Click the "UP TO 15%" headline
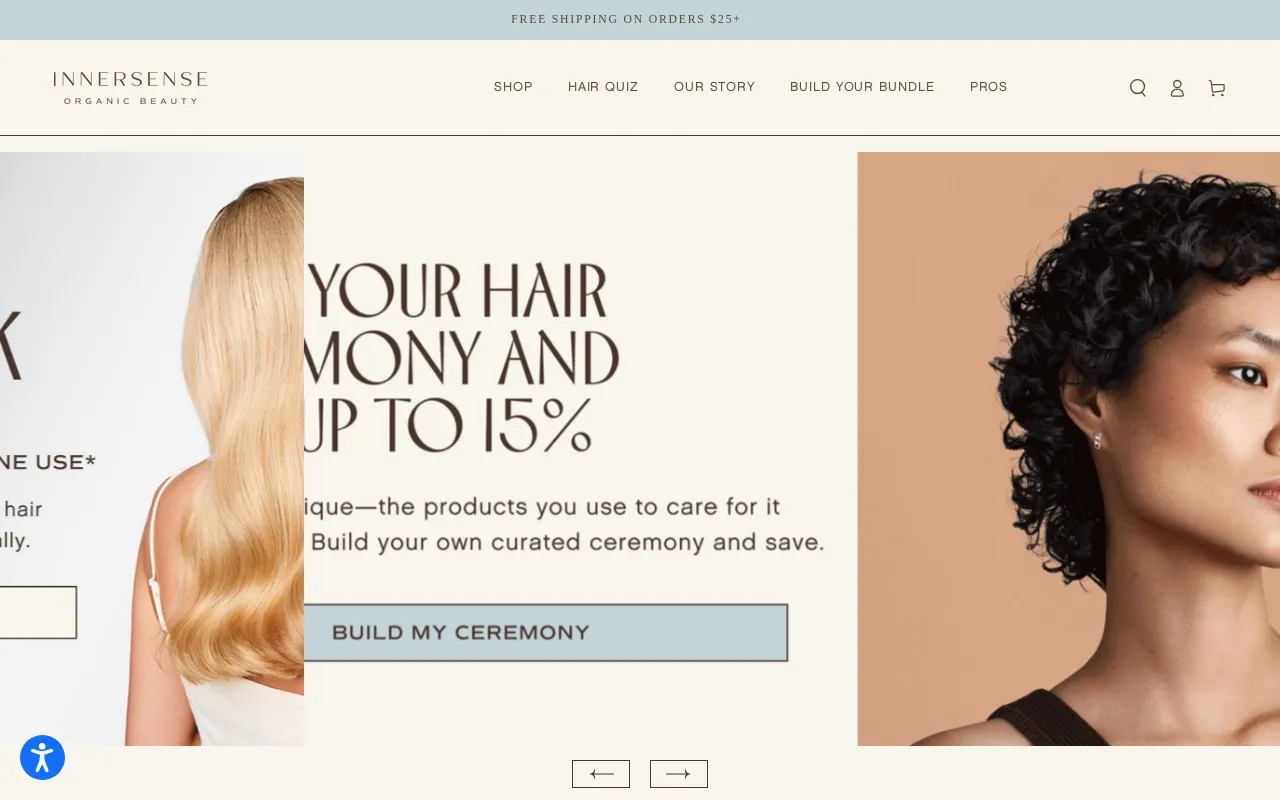This screenshot has width=1280, height=800. click(448, 425)
